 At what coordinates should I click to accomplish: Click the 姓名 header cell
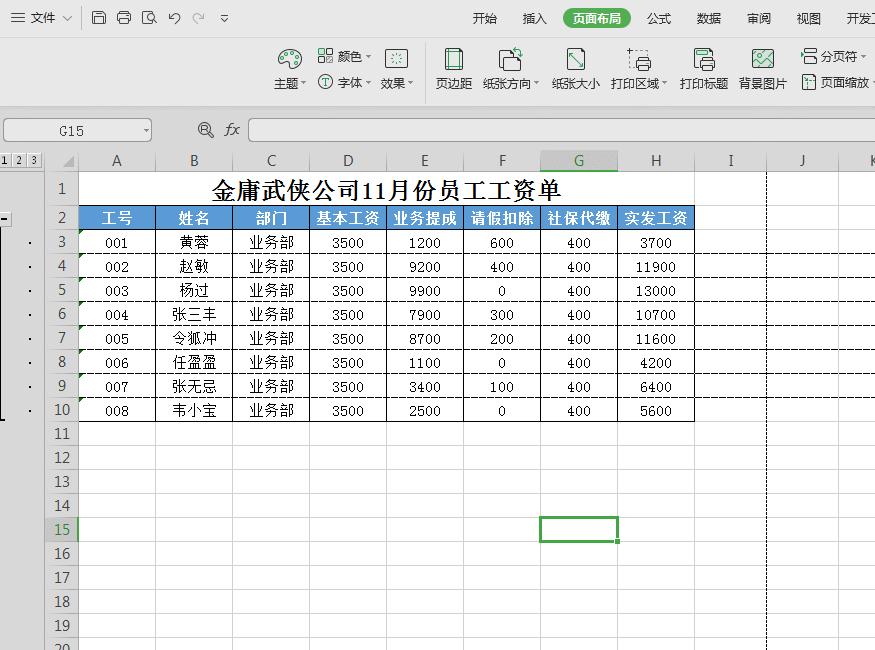pos(194,218)
